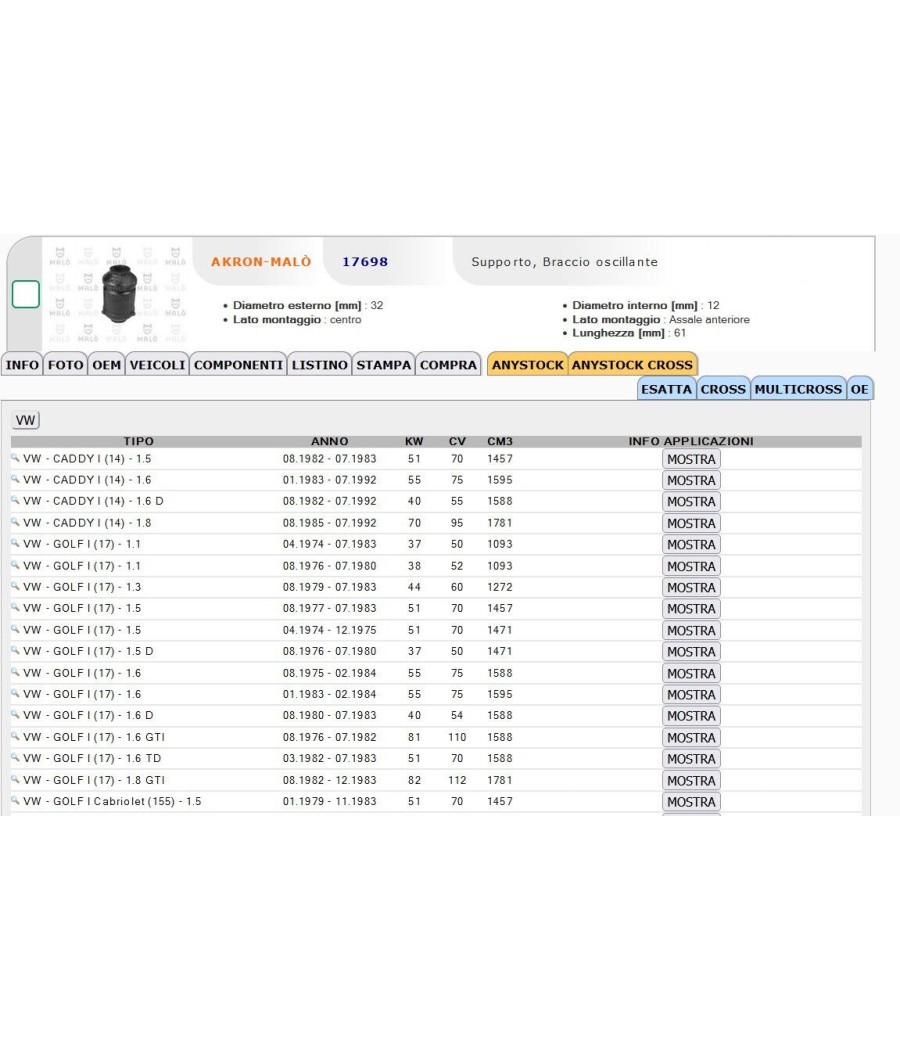
Task: Click MOSTRA for GOLF I 1.1 38 kW
Action: [691, 567]
